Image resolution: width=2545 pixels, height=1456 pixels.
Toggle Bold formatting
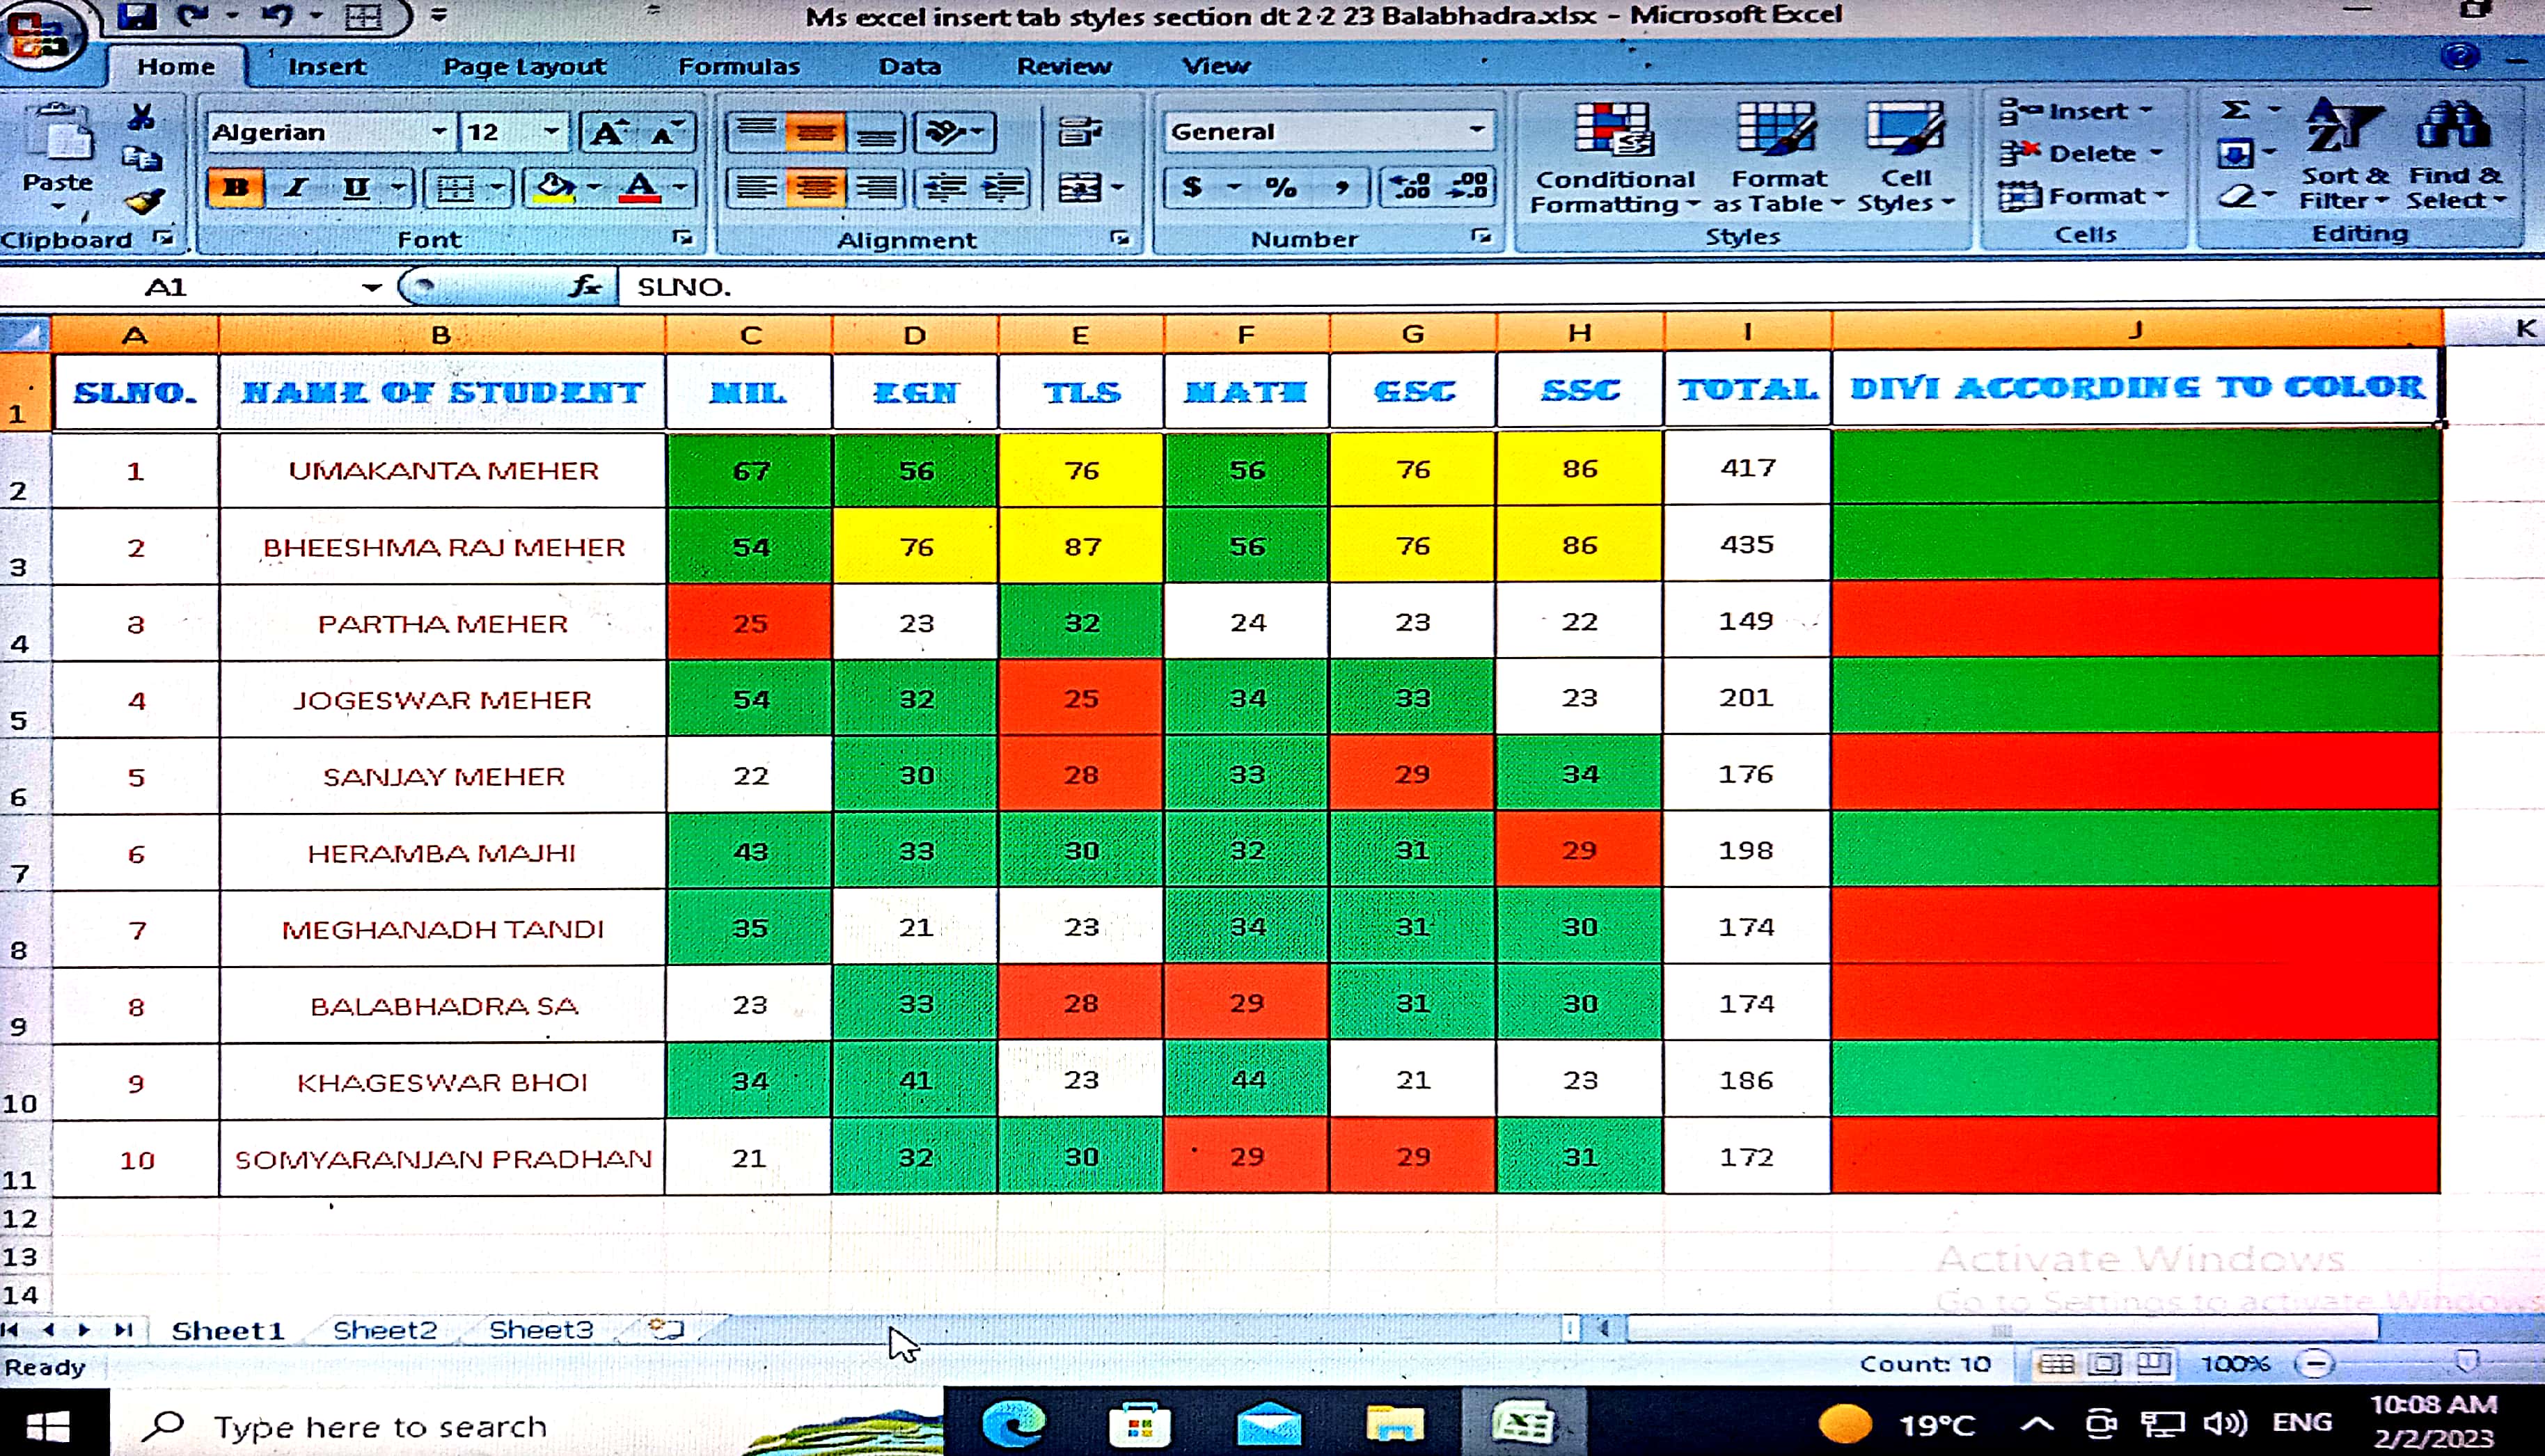[236, 188]
